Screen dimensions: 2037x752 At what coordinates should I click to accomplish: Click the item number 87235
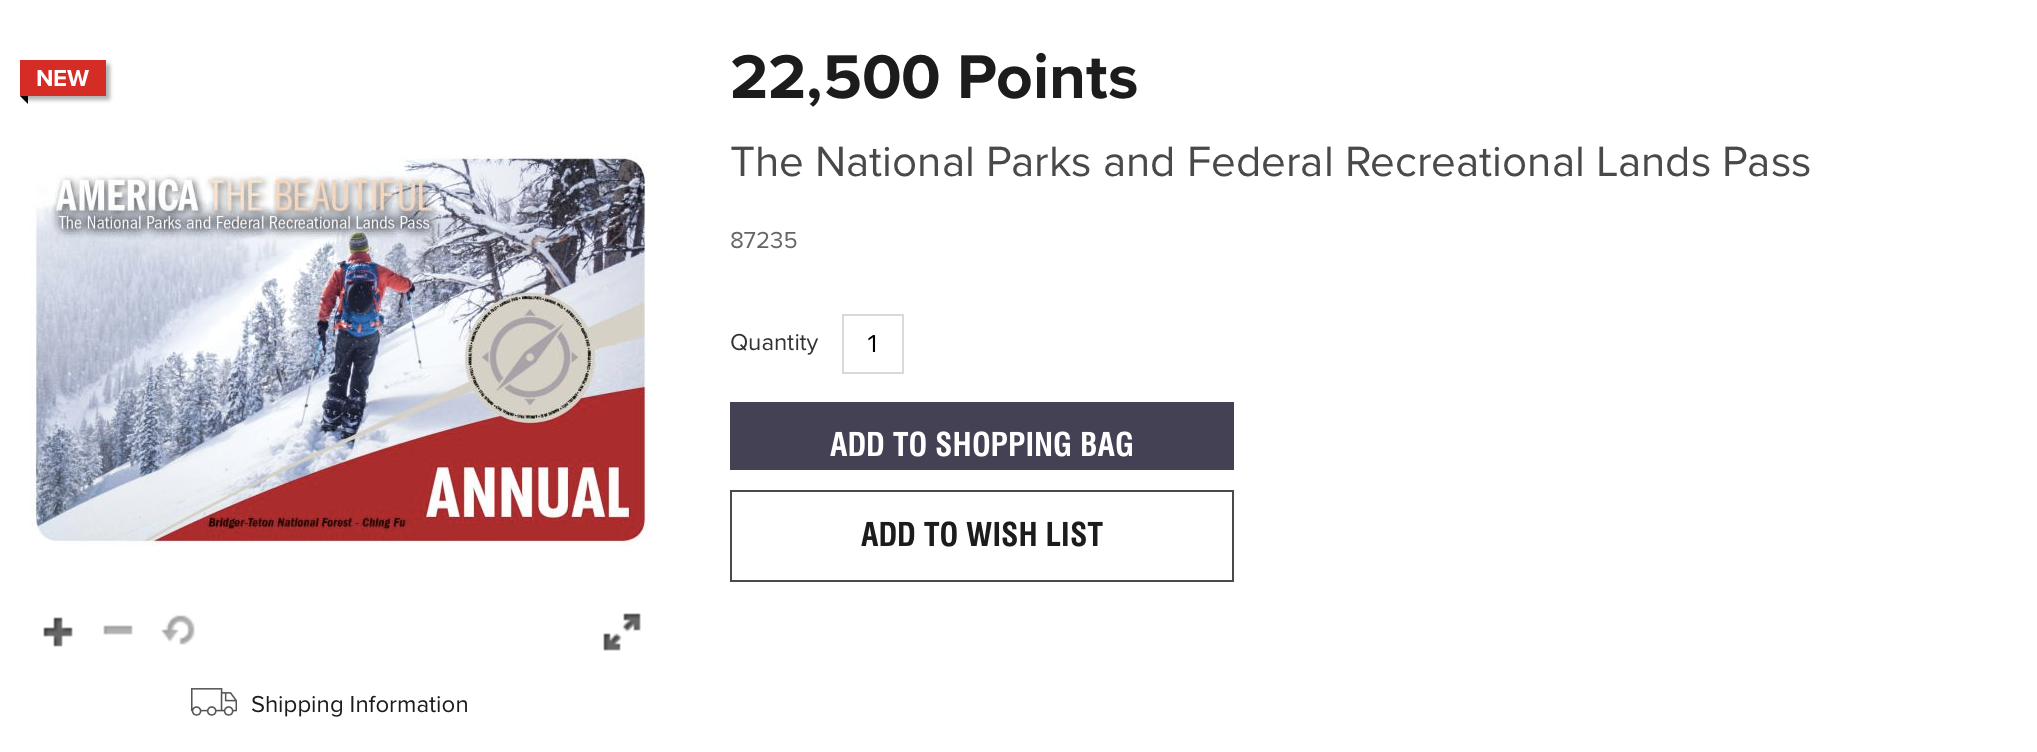point(763,240)
